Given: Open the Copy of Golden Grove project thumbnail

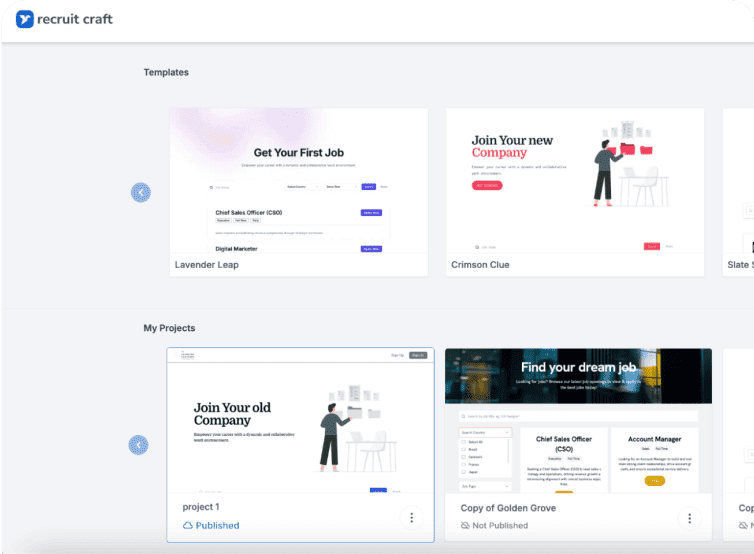Looking at the screenshot, I should (x=578, y=420).
